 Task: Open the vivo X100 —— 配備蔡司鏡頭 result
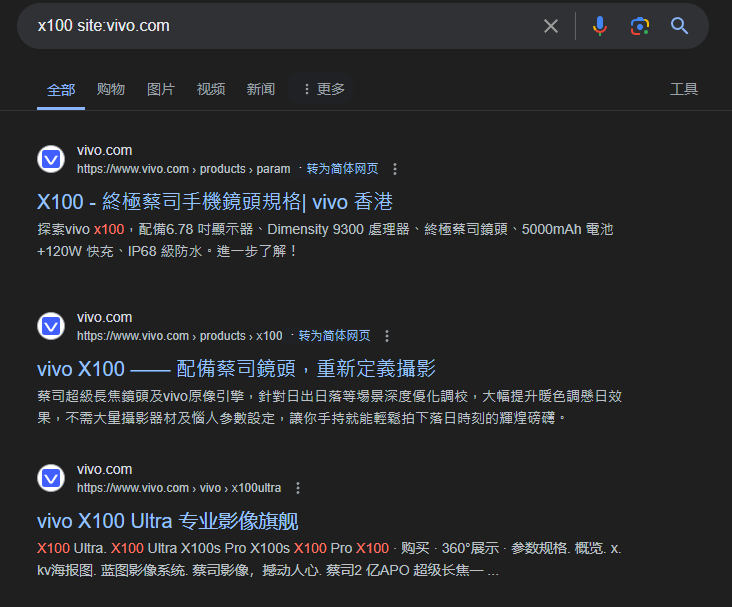[x=236, y=369]
